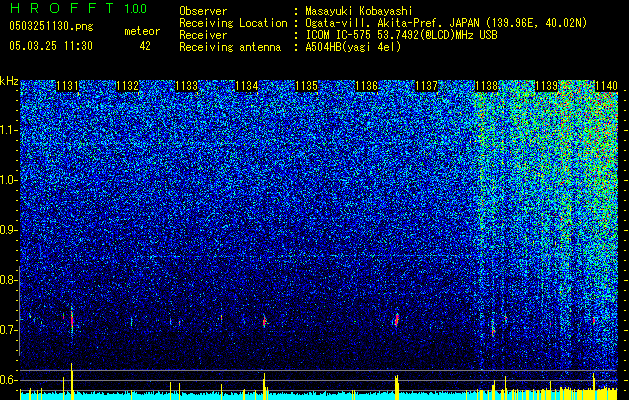Click the 0.6 frequency axis label

[x=8, y=380]
